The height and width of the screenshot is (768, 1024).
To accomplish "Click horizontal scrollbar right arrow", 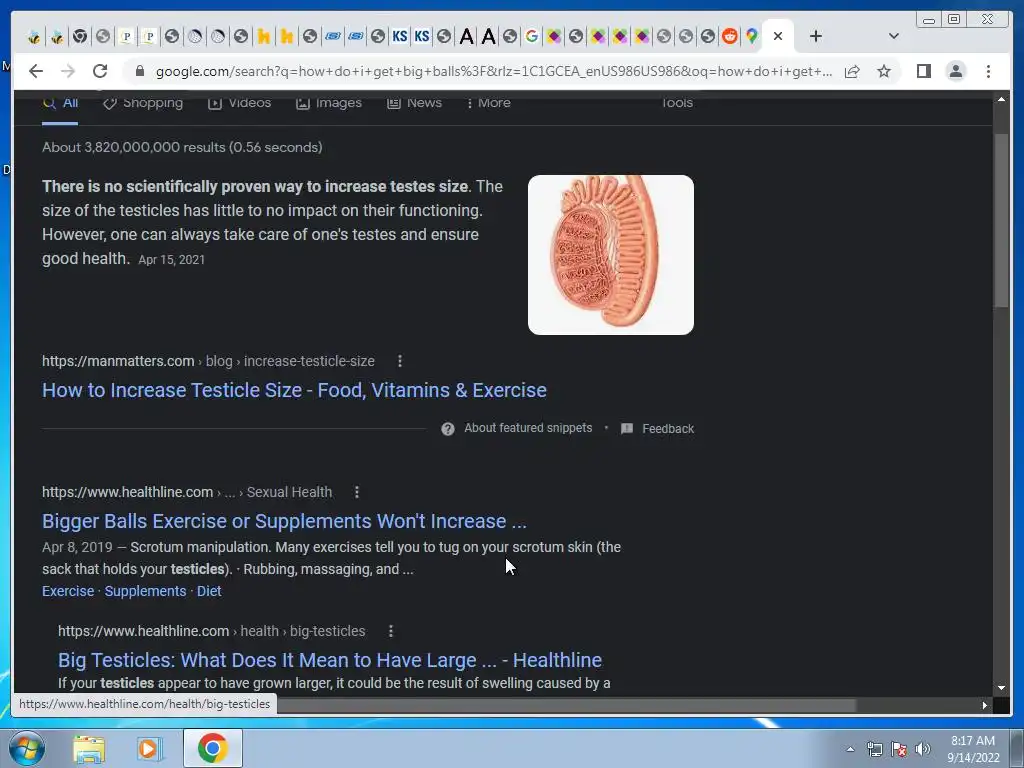I will tap(984, 705).
